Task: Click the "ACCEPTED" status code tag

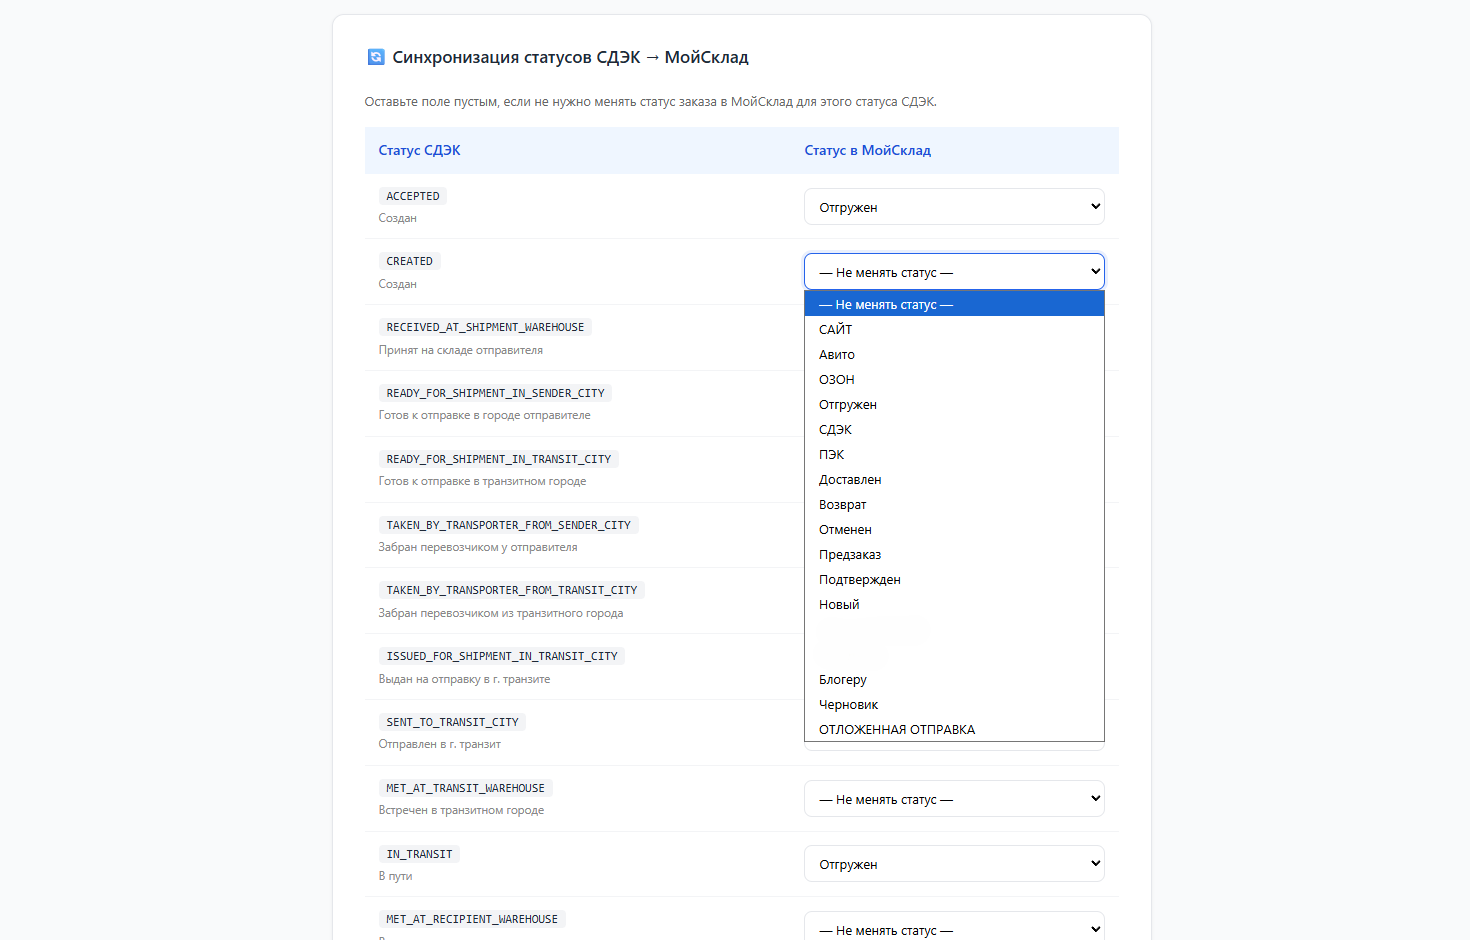Action: click(x=413, y=196)
